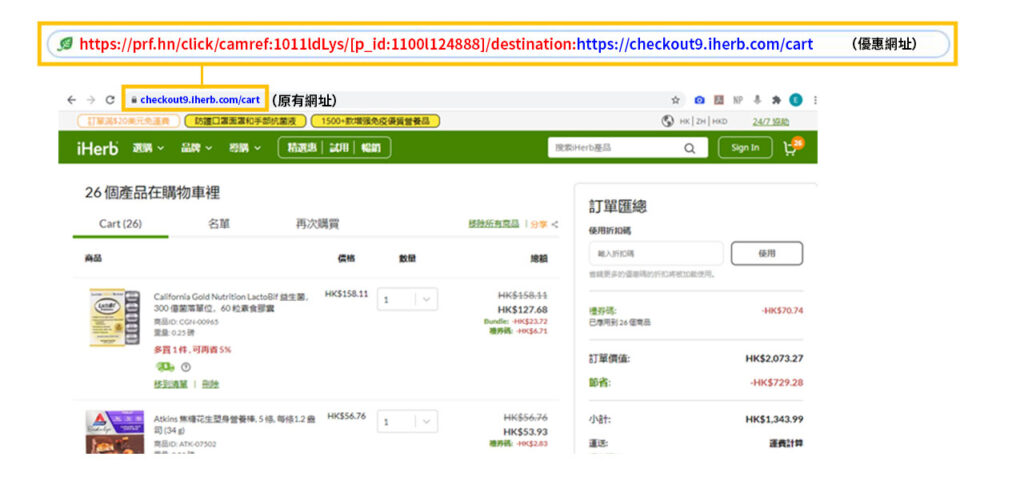Click the Atkins total HK$53.93

pyautogui.click(x=525, y=431)
